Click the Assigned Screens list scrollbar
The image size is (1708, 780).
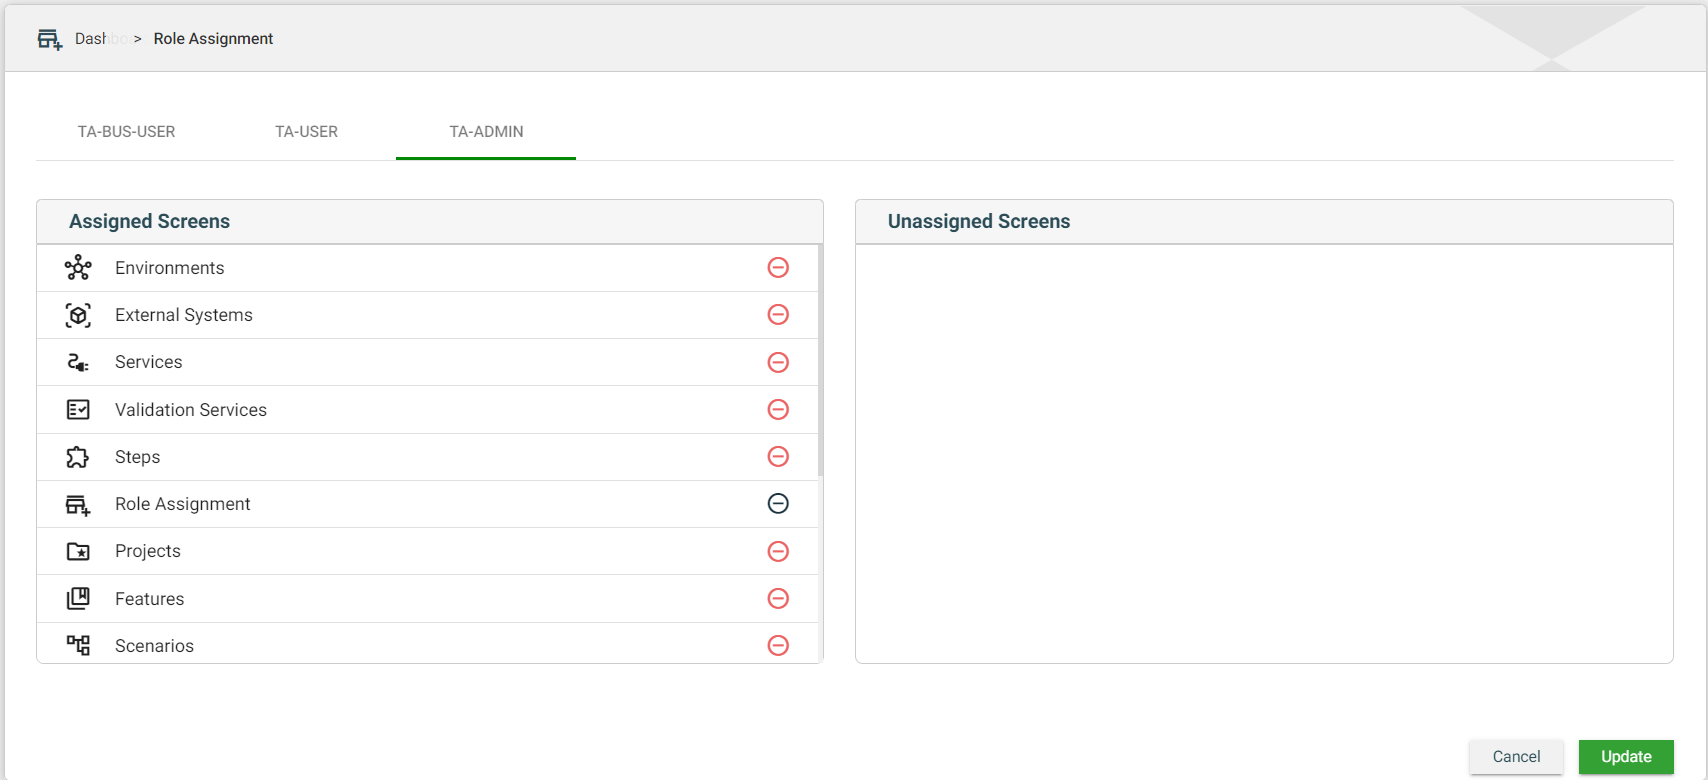(820, 360)
